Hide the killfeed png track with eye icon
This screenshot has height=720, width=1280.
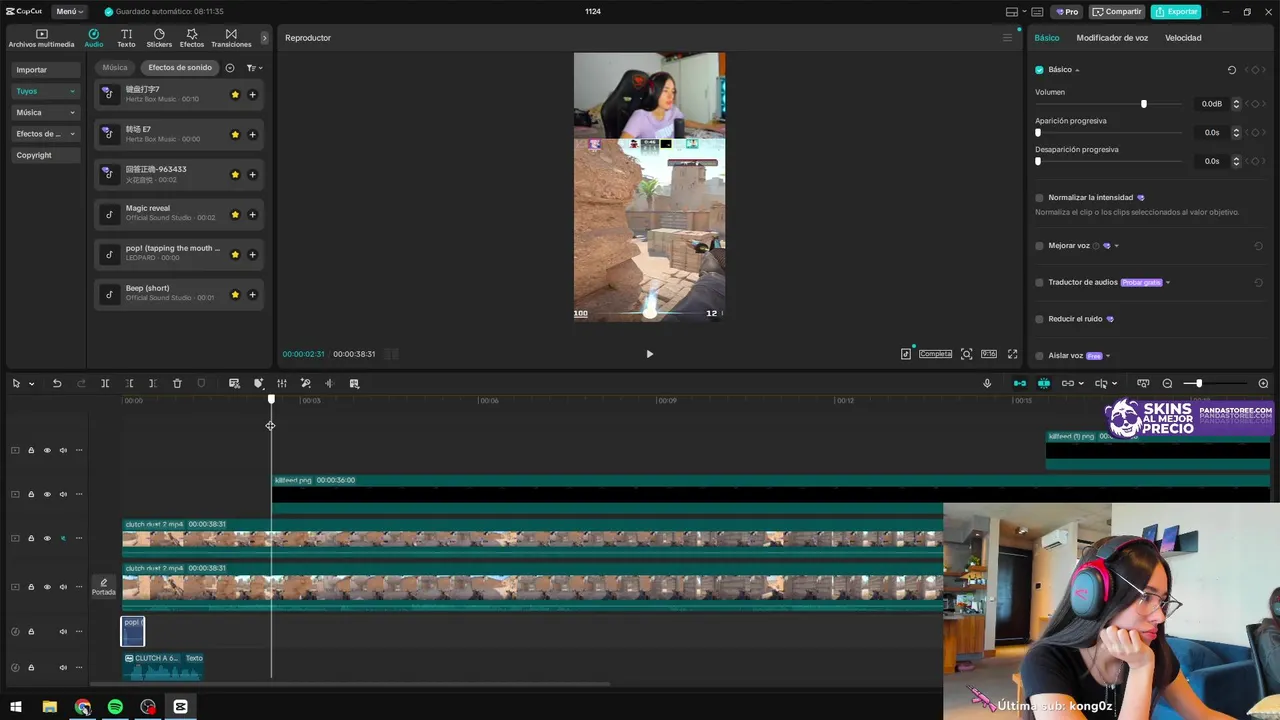click(x=47, y=494)
